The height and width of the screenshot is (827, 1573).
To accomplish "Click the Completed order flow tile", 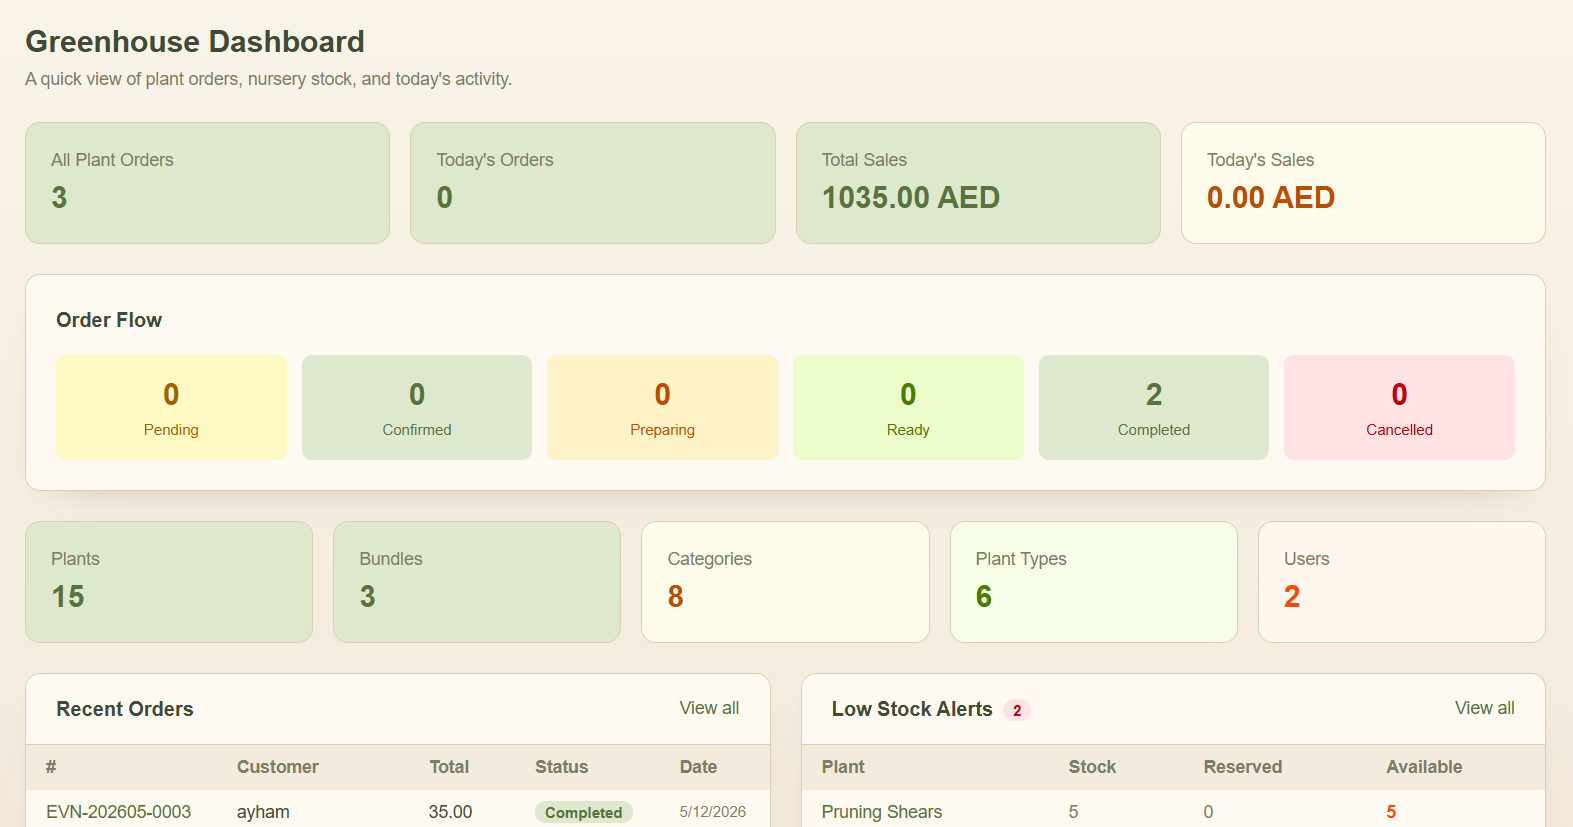I will point(1154,407).
